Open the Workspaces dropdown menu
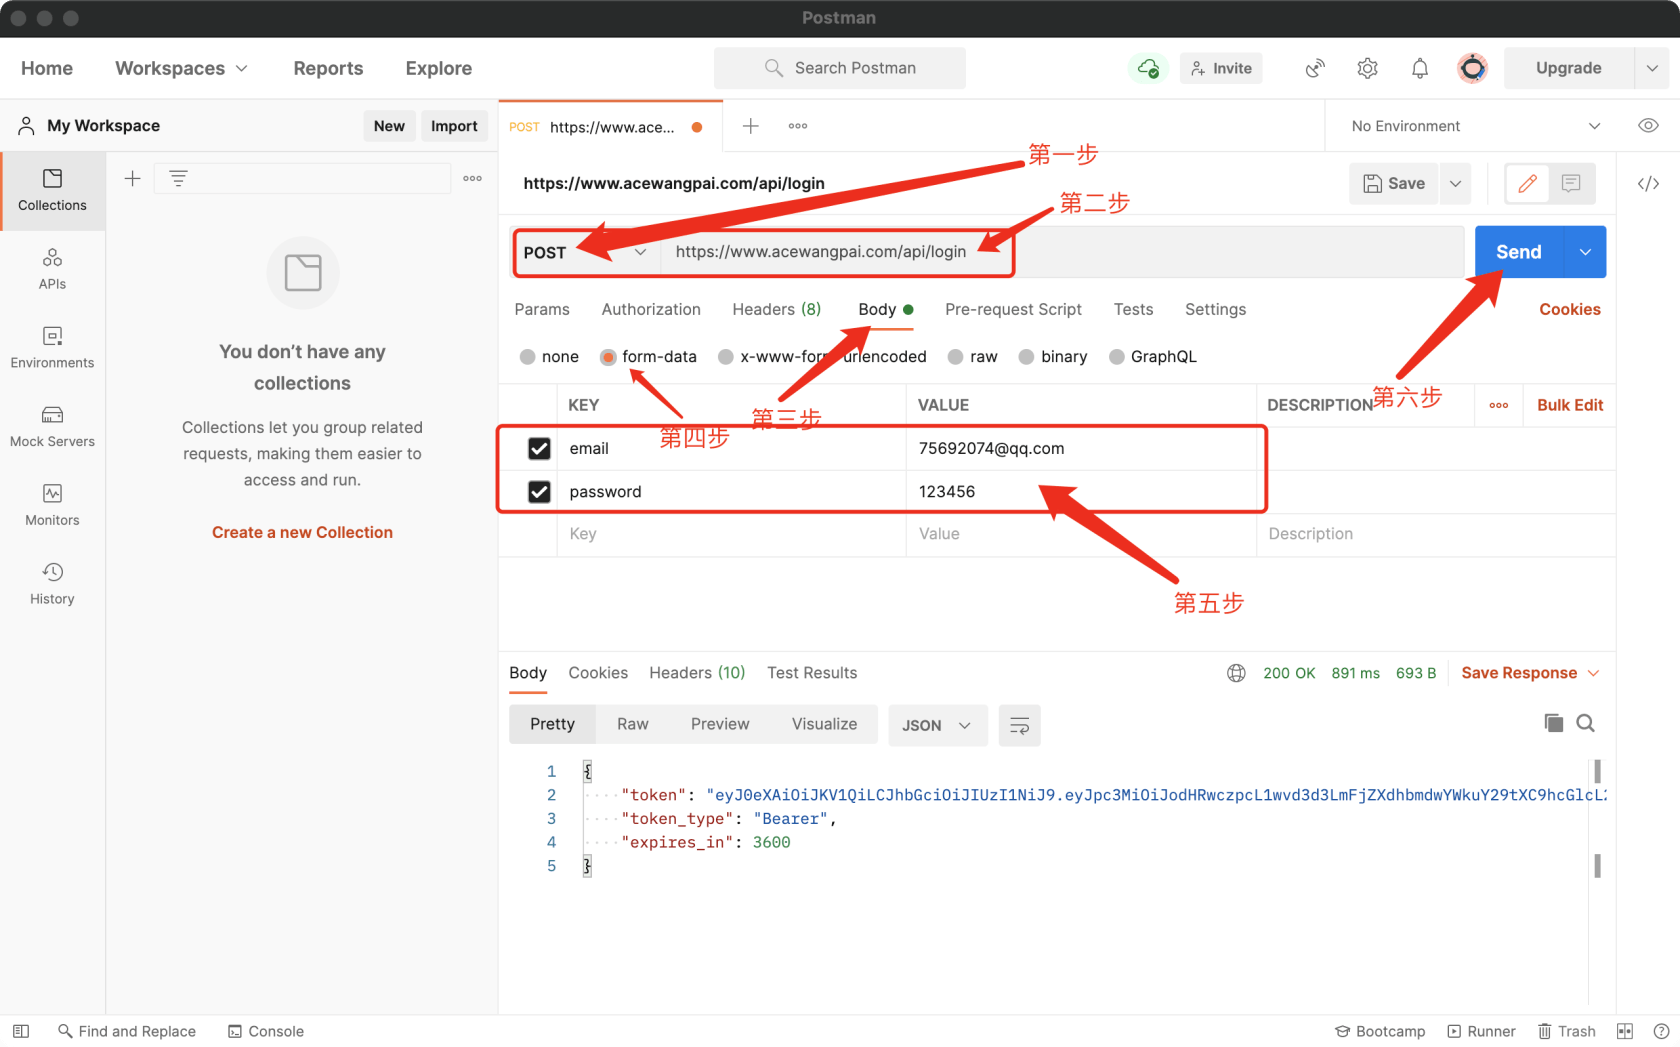1680x1047 pixels. [181, 68]
